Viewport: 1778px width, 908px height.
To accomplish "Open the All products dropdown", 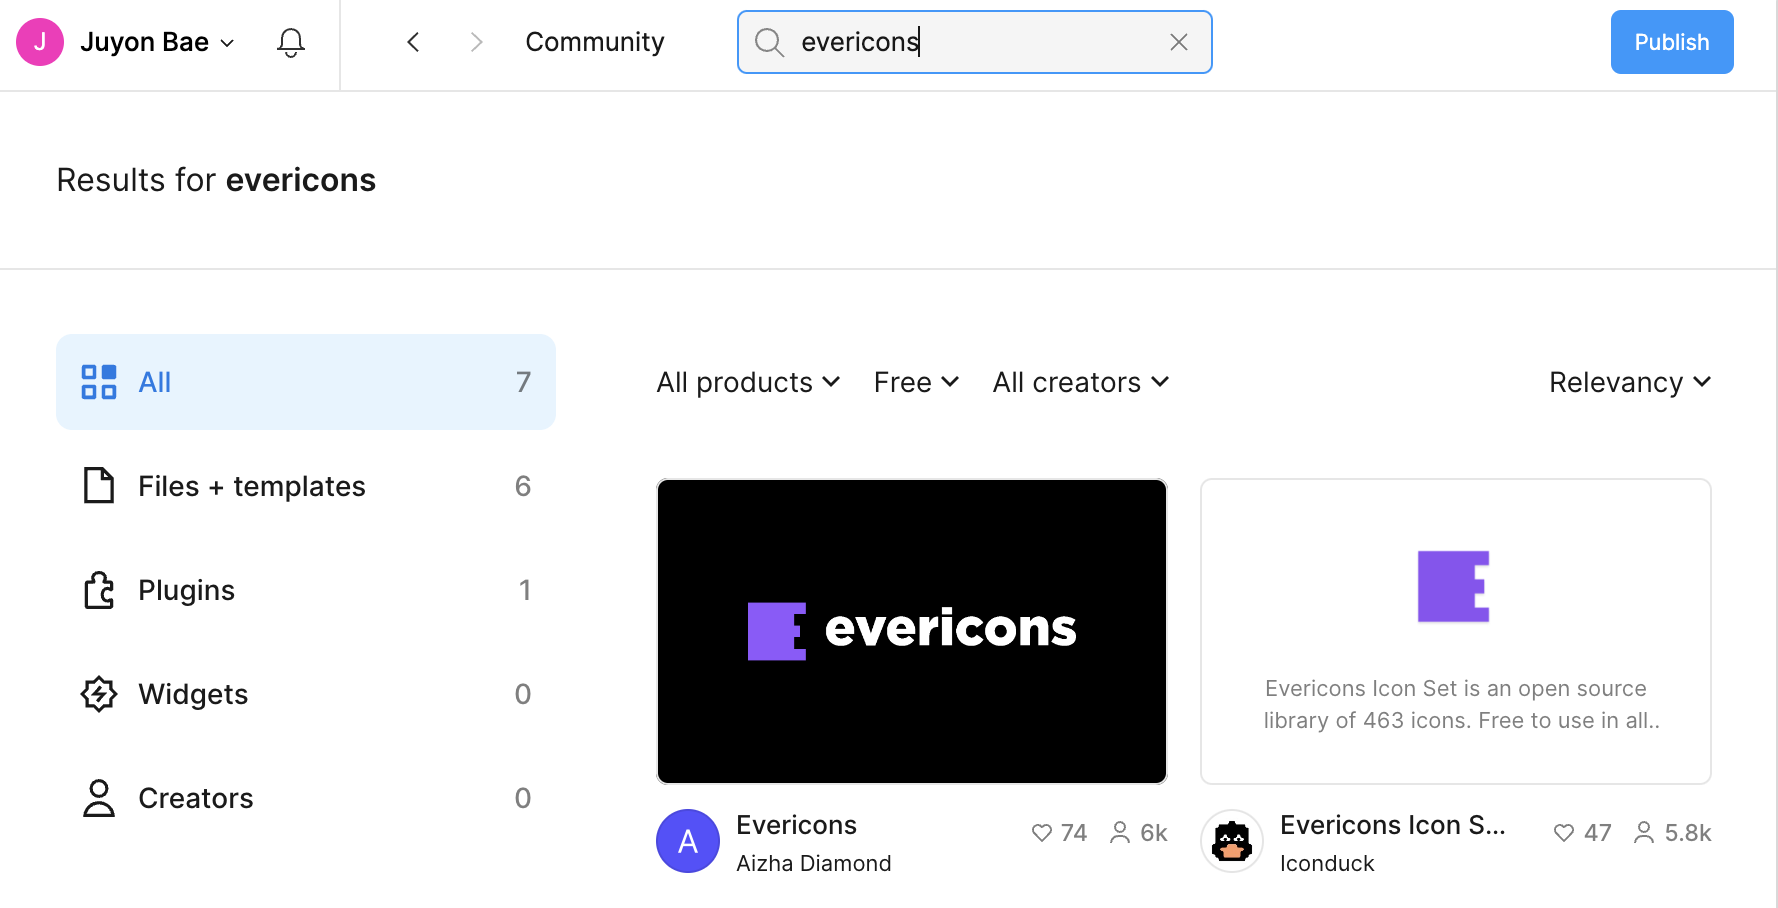I will [x=748, y=382].
